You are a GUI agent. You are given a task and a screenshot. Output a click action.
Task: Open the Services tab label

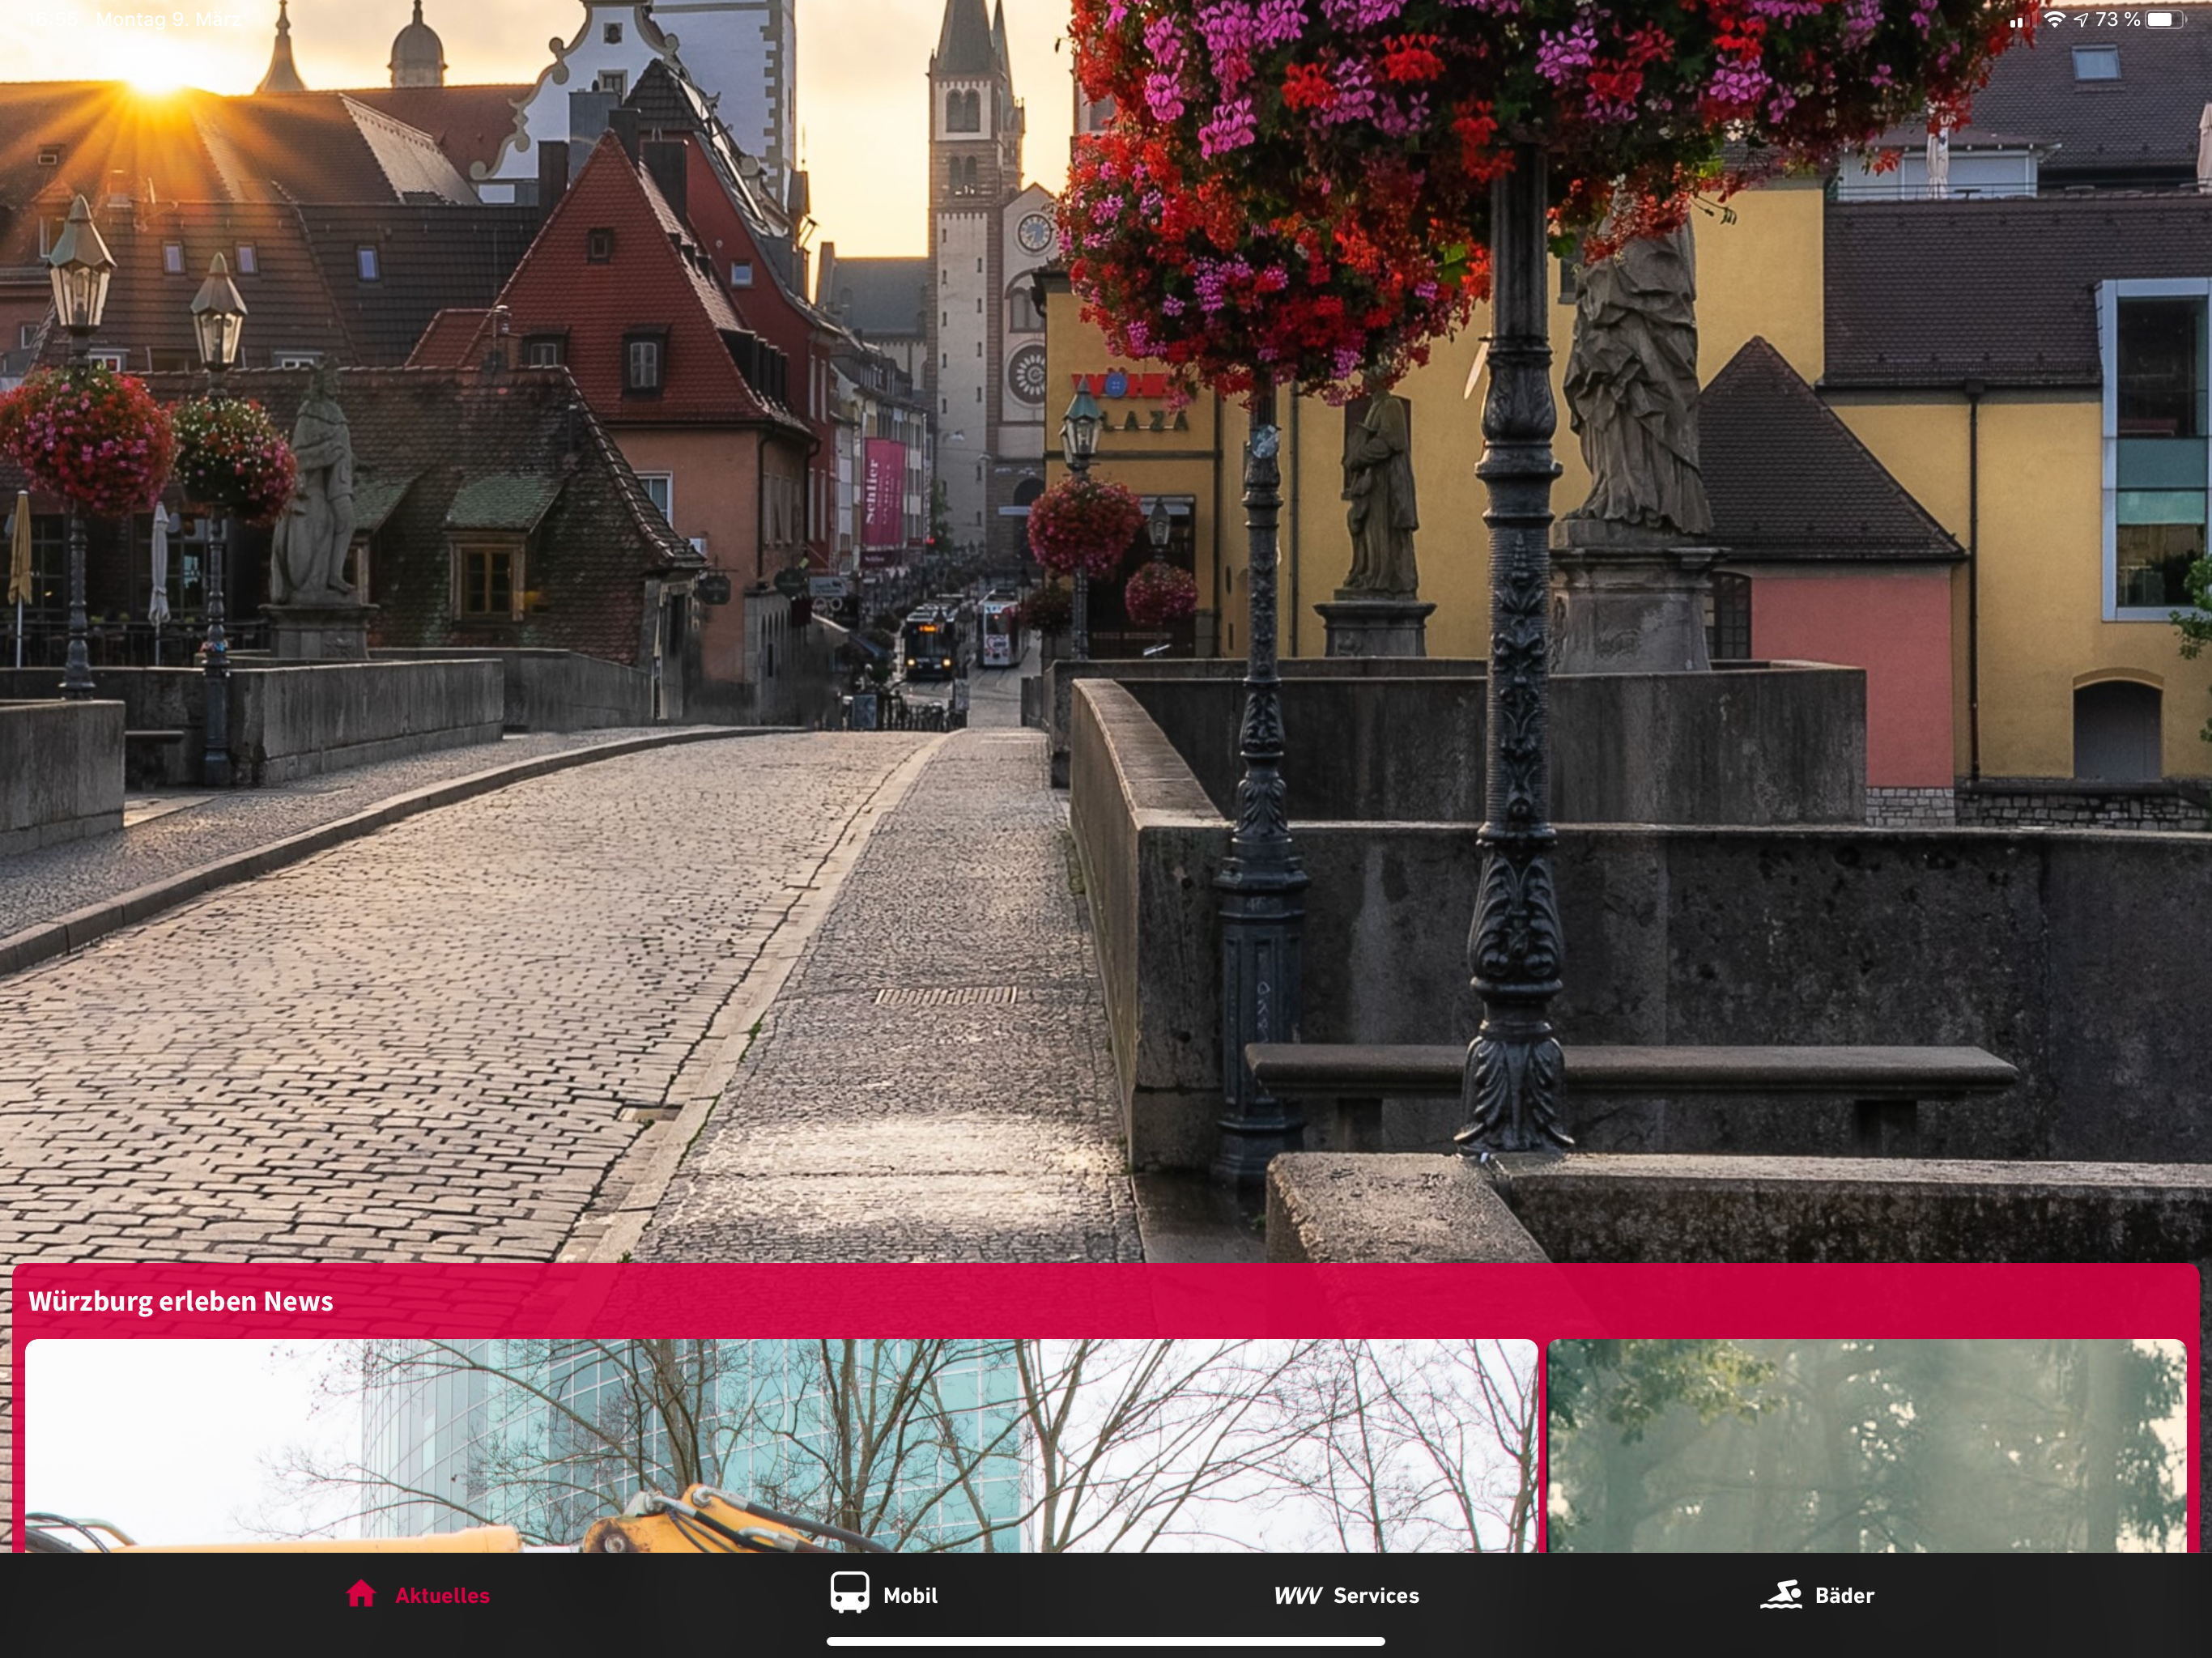click(x=1376, y=1596)
